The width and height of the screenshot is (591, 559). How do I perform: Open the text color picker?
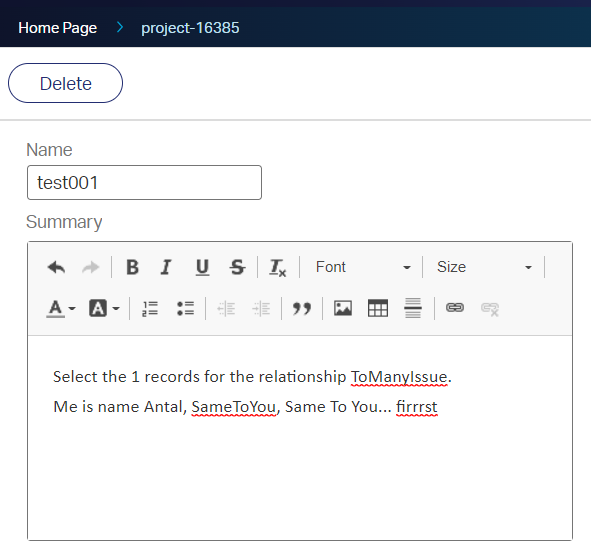(x=61, y=309)
